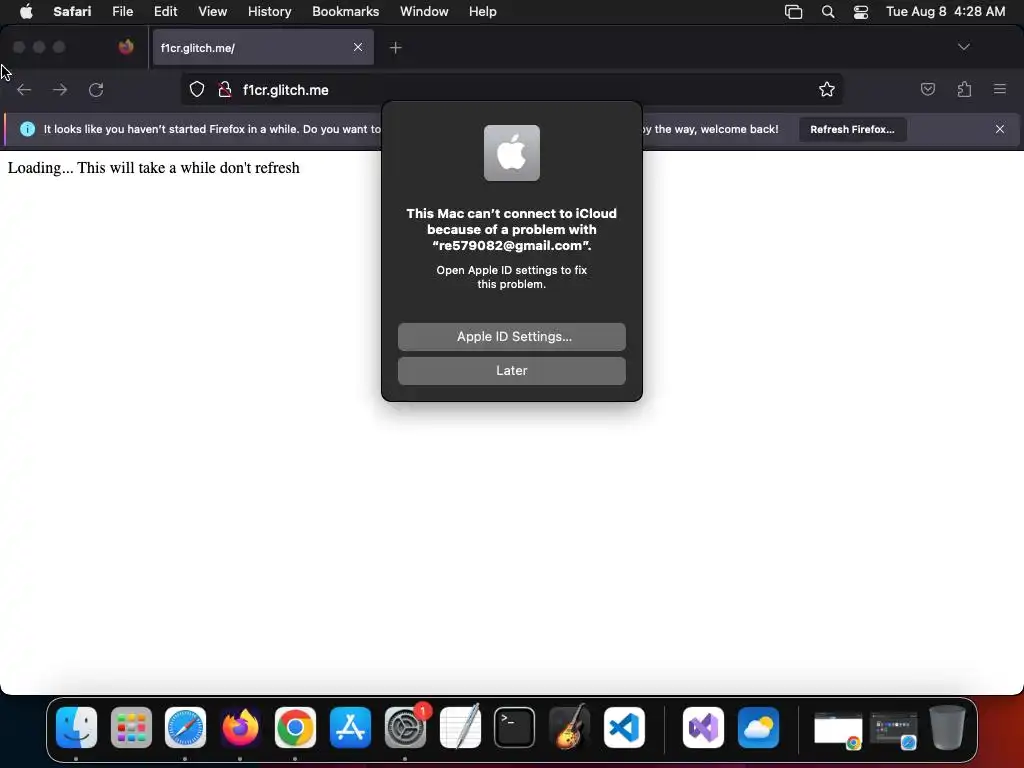Image resolution: width=1024 pixels, height=768 pixels.
Task: Open Save to Pocket
Action: click(927, 89)
